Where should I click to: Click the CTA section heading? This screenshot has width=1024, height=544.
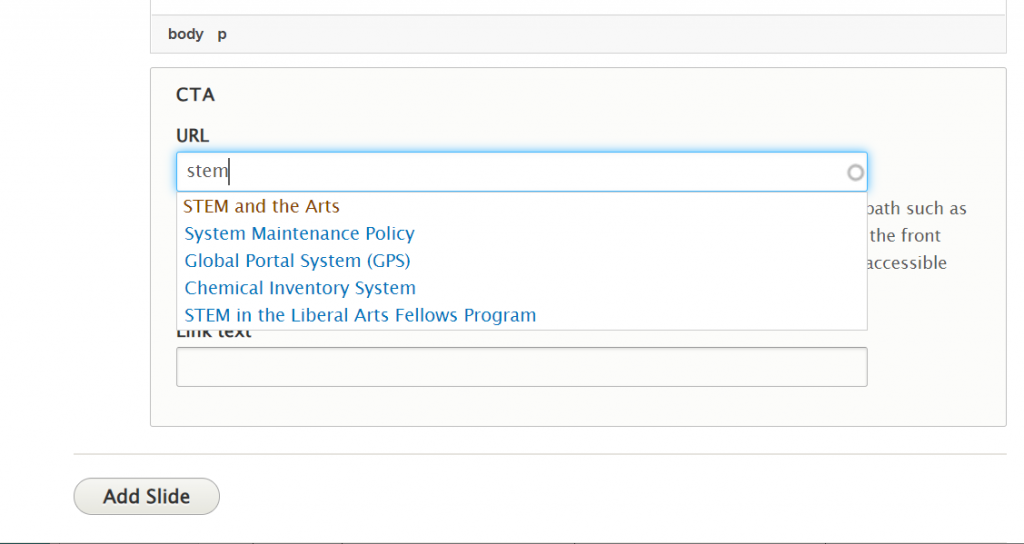coord(195,95)
